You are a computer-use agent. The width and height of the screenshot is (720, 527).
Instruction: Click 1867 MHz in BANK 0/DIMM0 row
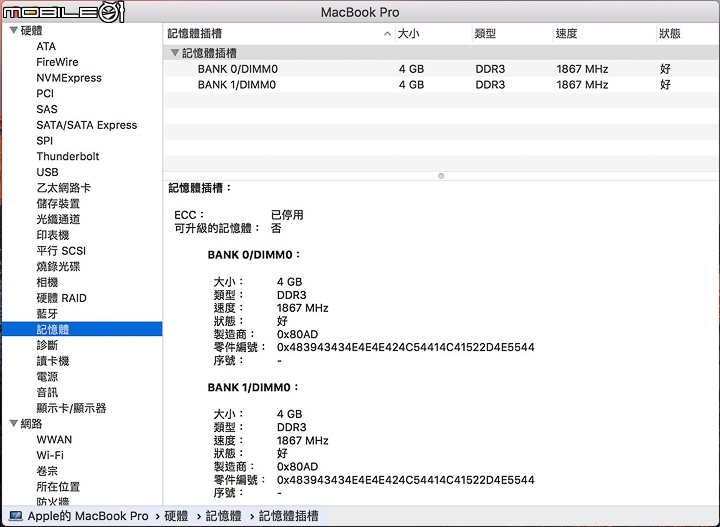click(582, 69)
